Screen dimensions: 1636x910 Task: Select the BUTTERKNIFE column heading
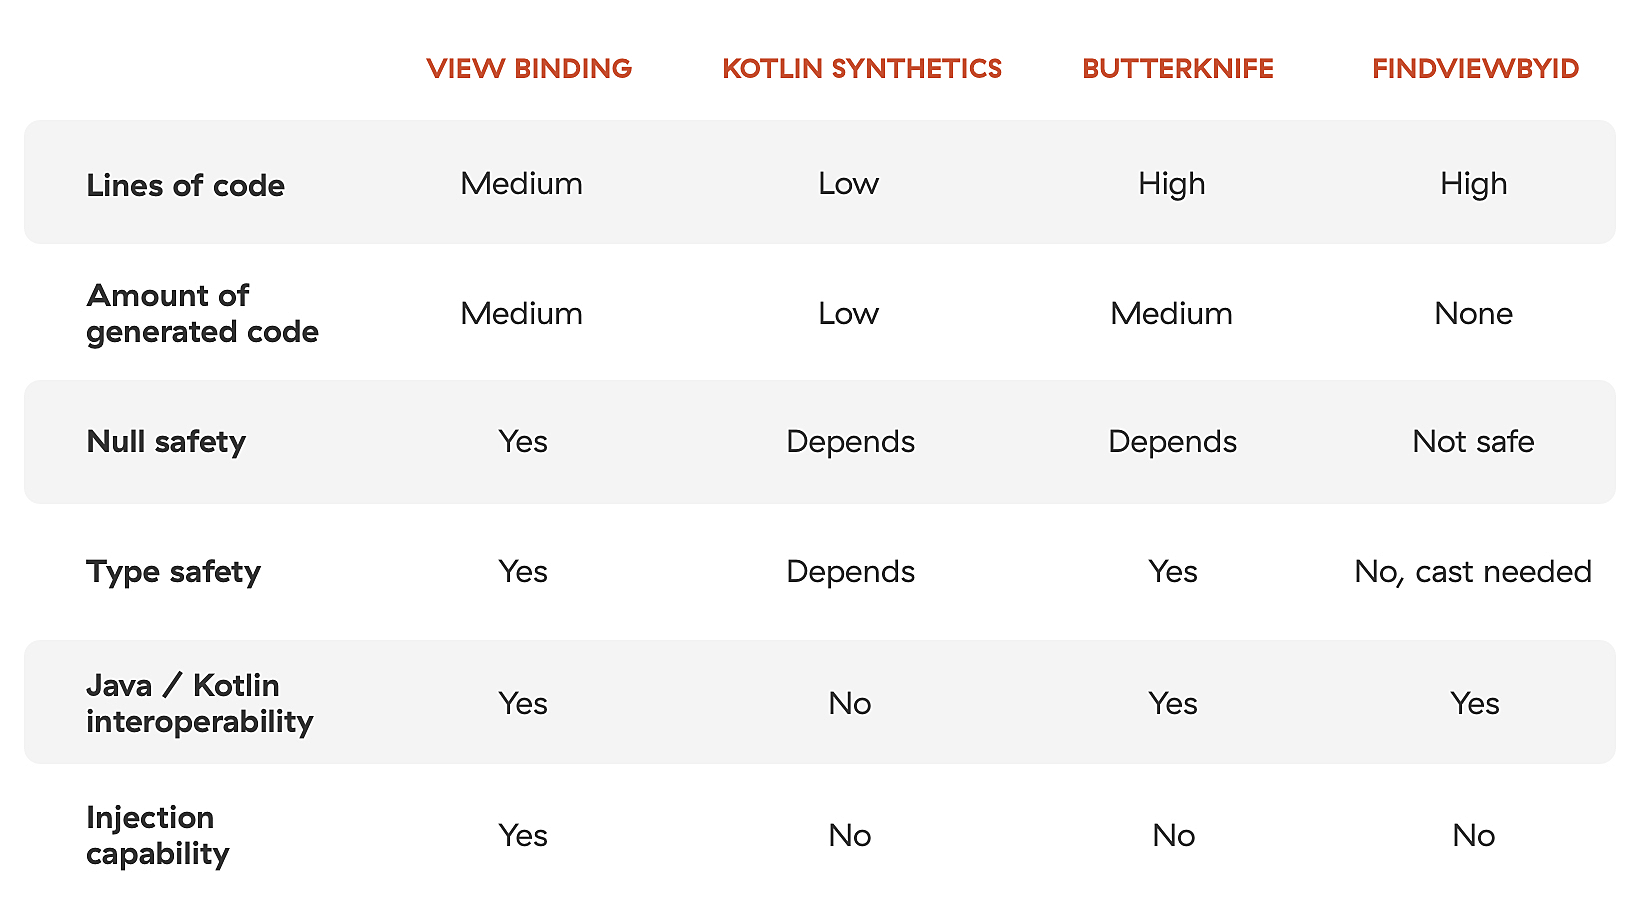pos(1177,69)
